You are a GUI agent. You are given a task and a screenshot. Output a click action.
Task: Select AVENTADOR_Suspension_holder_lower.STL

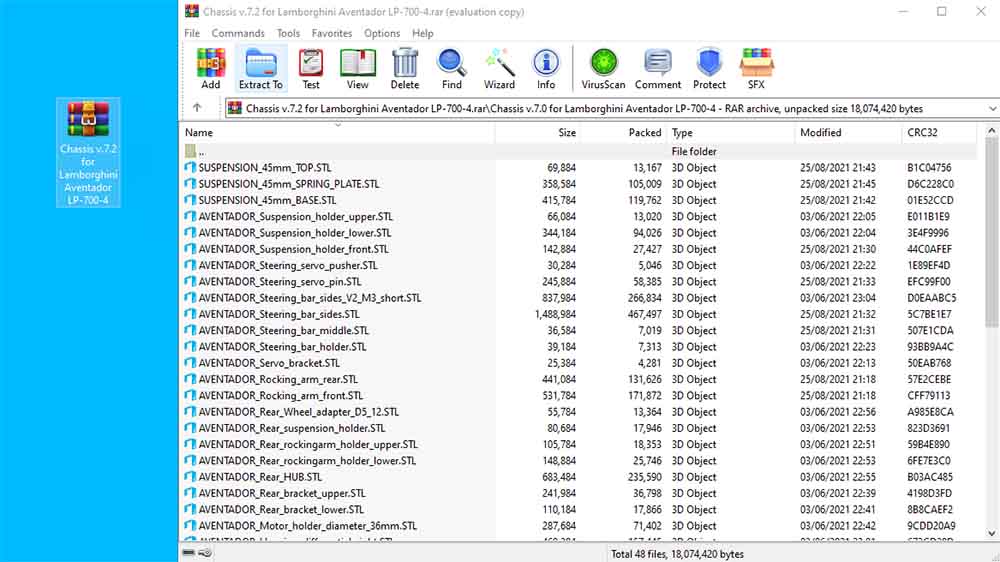coord(295,233)
